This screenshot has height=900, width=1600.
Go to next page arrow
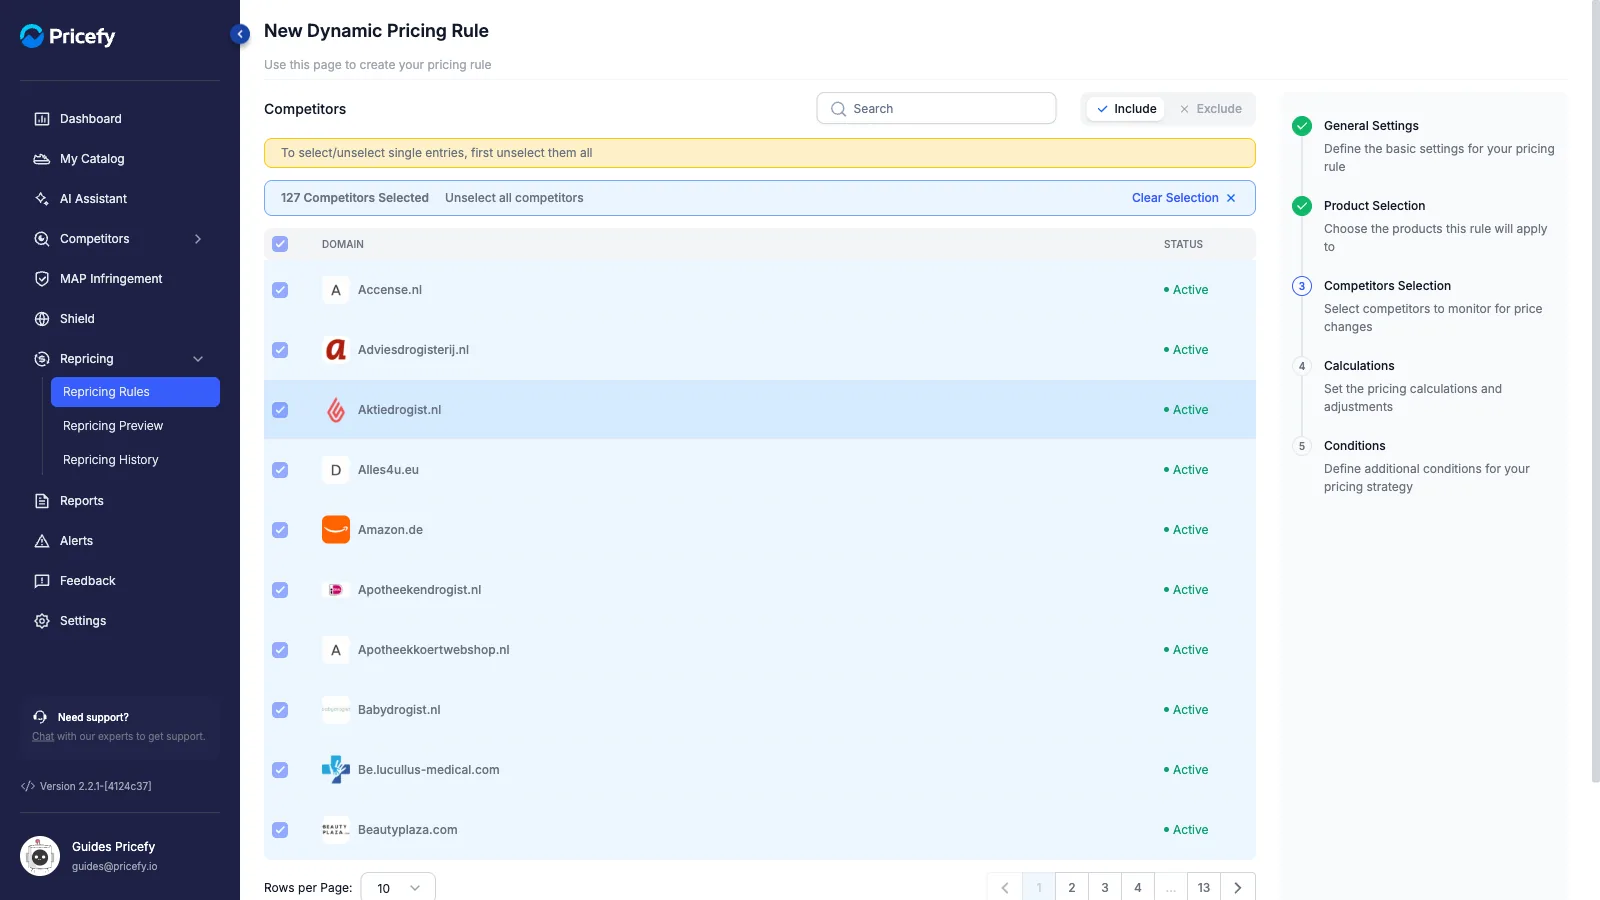[1238, 887]
